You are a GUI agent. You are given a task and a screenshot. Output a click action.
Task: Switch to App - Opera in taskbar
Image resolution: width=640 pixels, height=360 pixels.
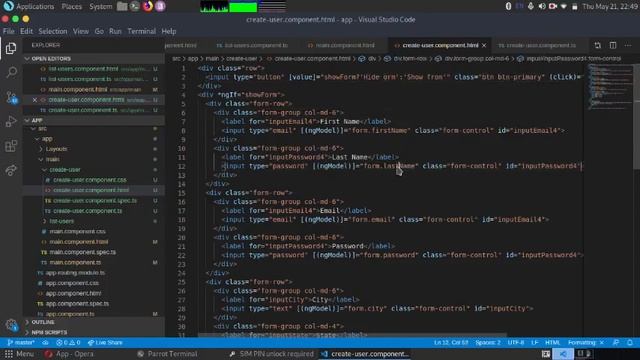point(69,354)
